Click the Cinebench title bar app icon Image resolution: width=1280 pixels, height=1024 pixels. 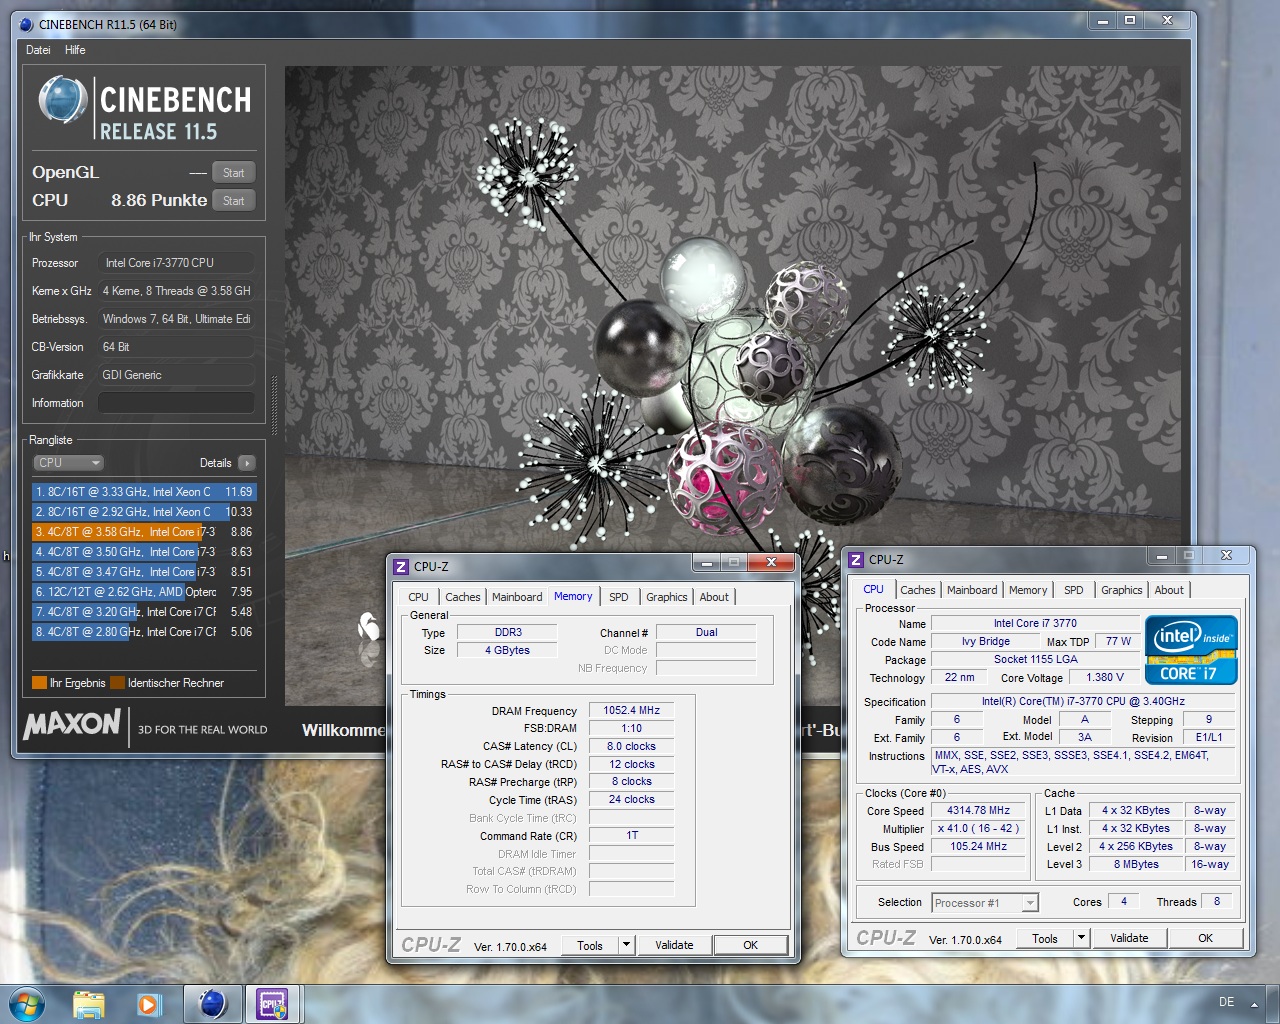point(26,24)
